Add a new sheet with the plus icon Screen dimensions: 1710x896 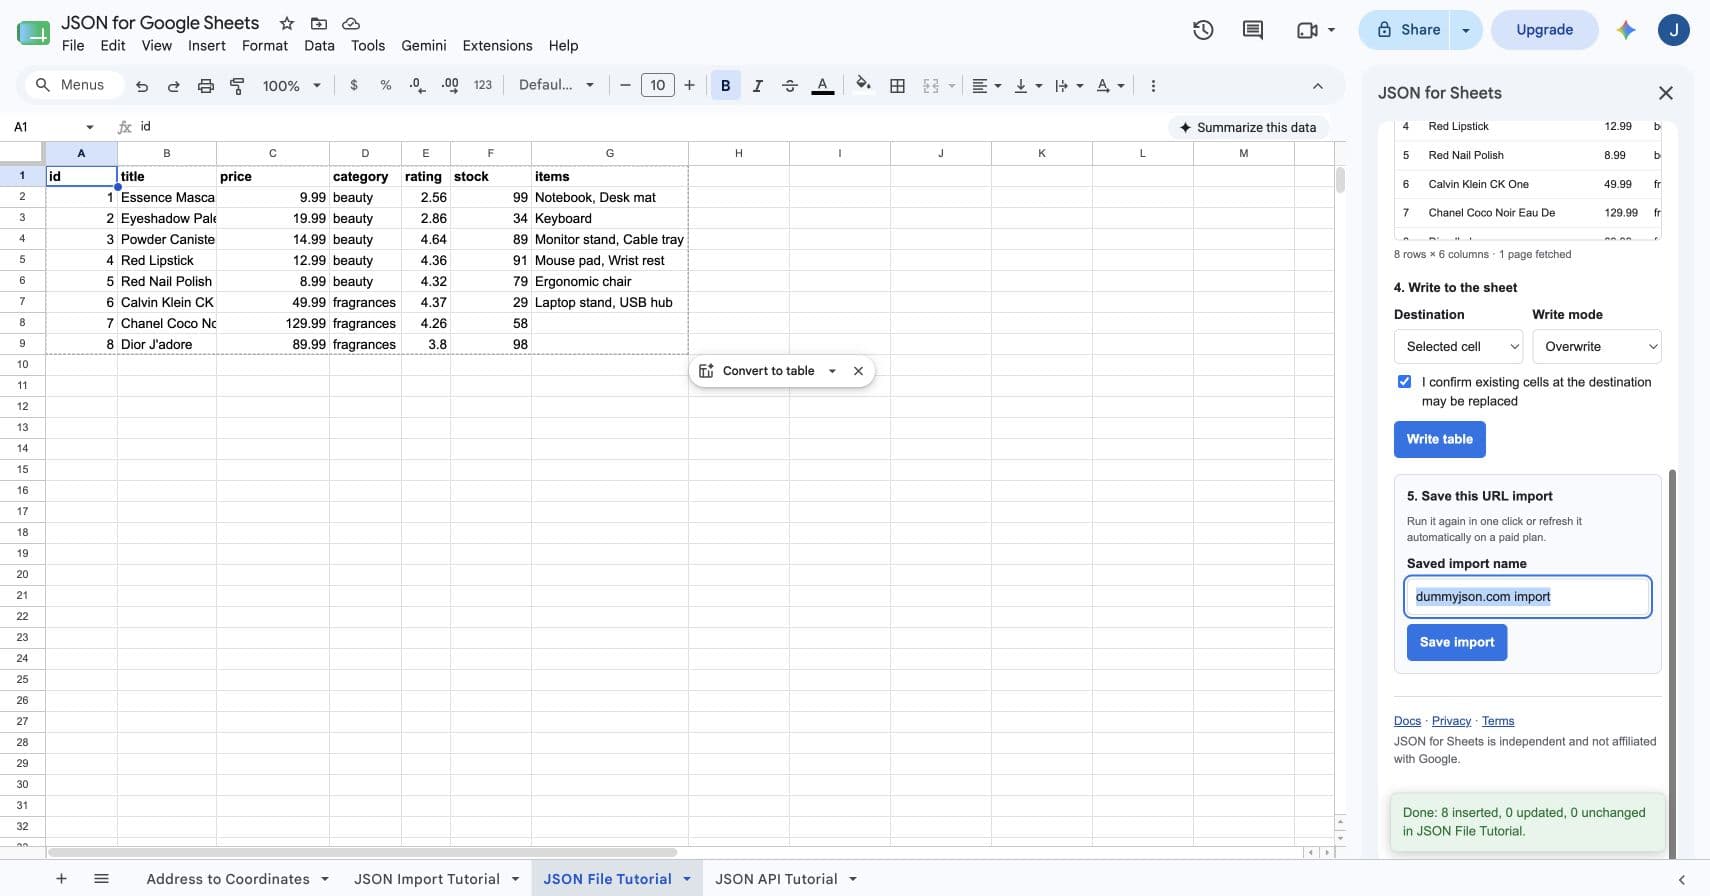click(61, 879)
